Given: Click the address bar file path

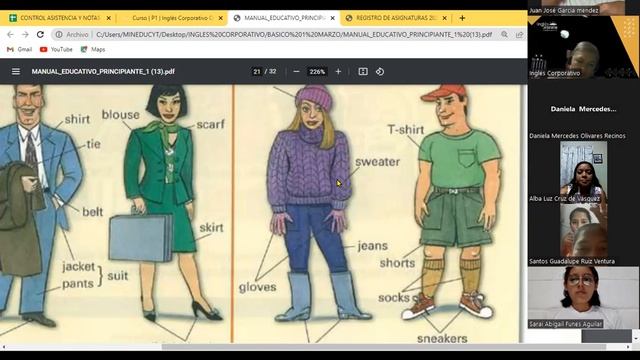Looking at the screenshot, I should coord(294,35).
